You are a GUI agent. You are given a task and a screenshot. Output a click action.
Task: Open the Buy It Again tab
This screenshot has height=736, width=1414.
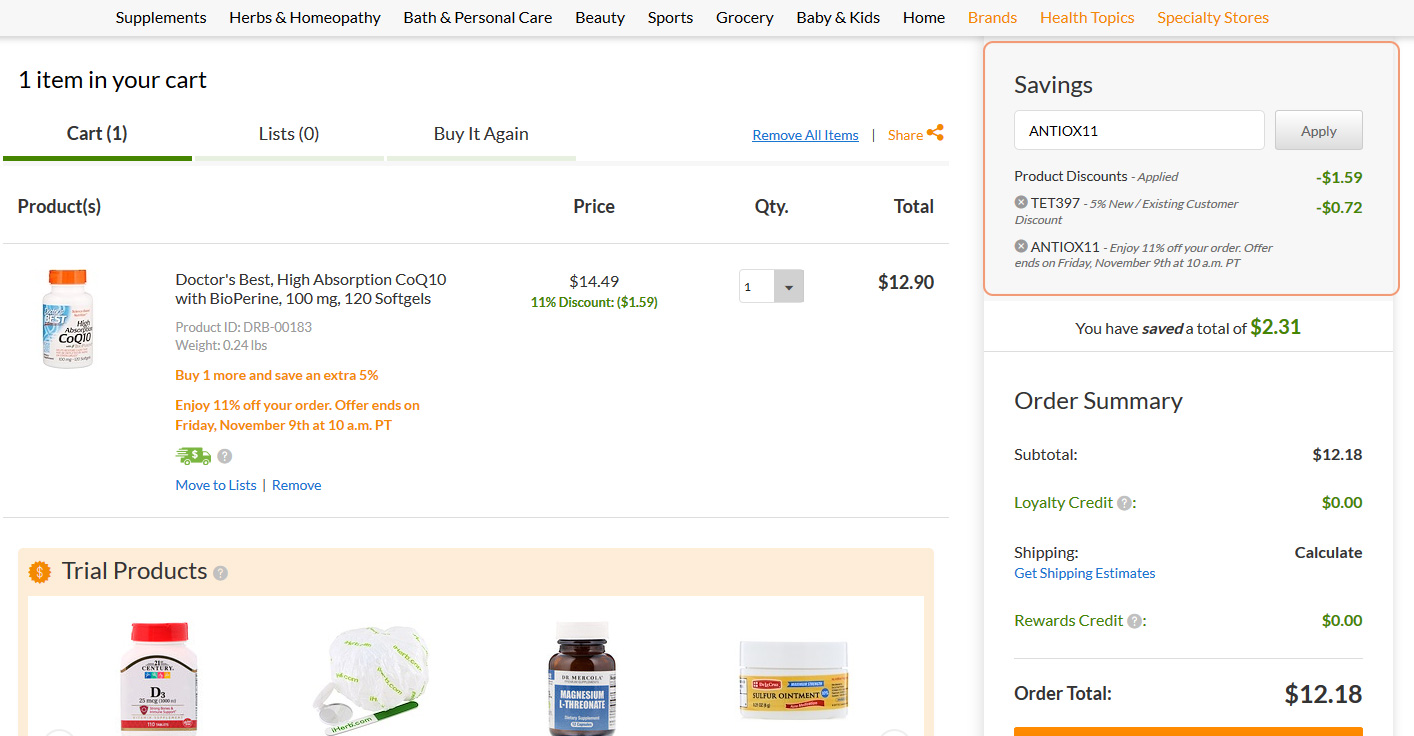481,134
